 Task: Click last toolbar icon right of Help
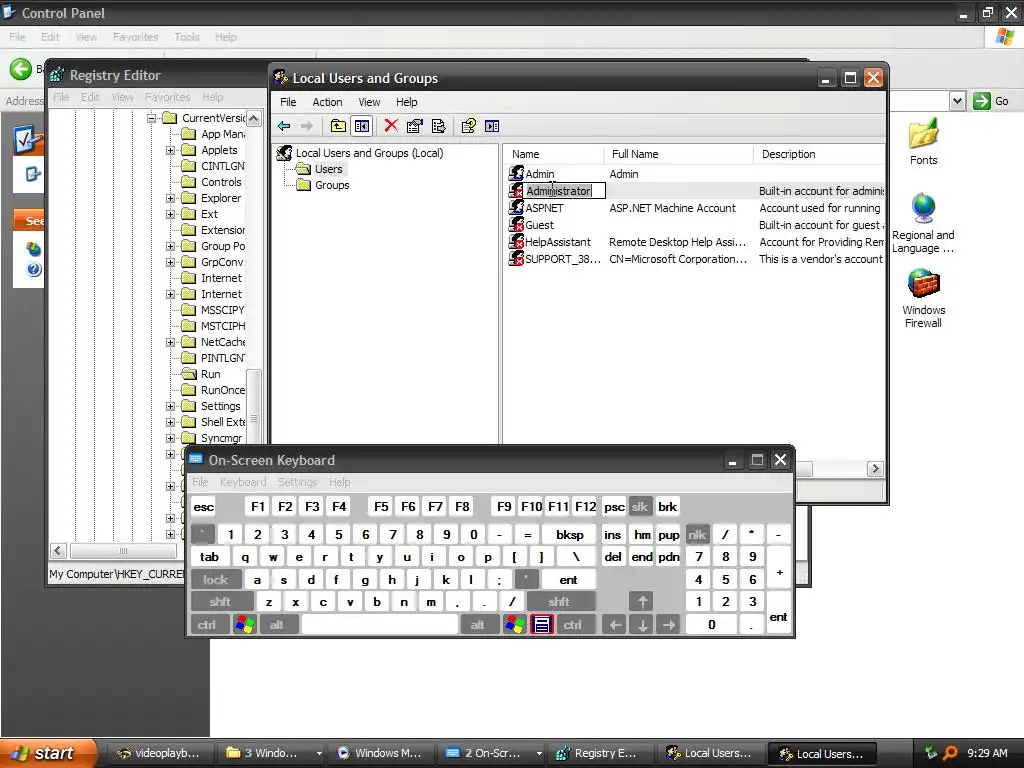coord(492,126)
